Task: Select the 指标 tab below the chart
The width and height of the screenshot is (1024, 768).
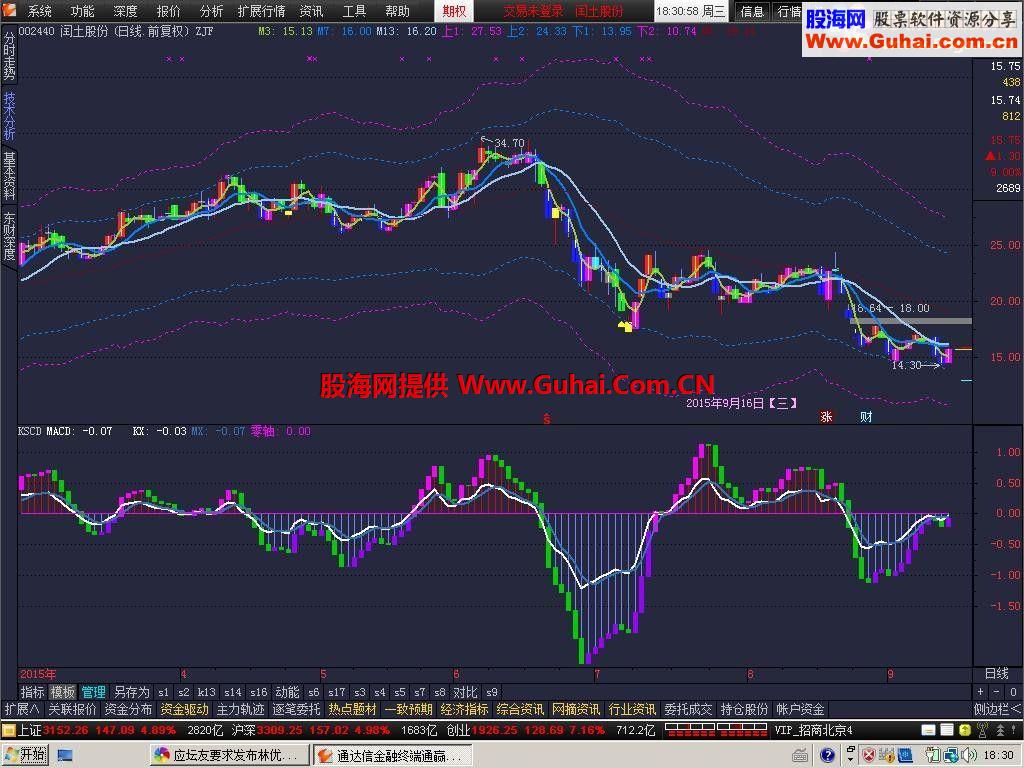Action: (32, 692)
